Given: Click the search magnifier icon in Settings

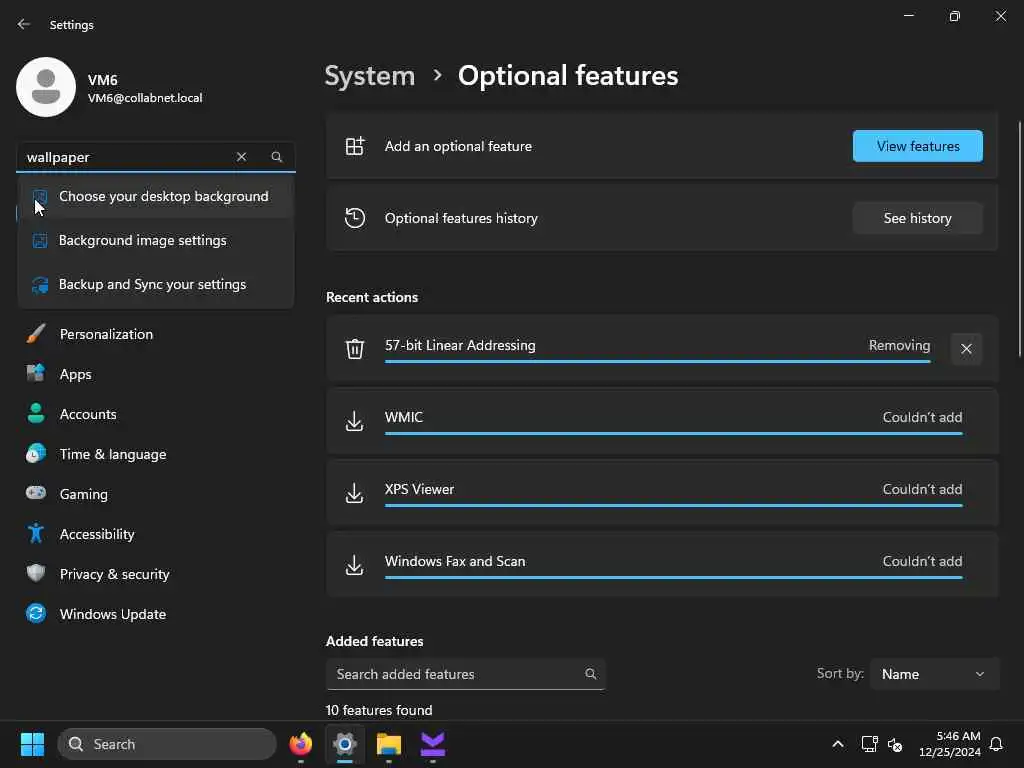Looking at the screenshot, I should tap(277, 157).
